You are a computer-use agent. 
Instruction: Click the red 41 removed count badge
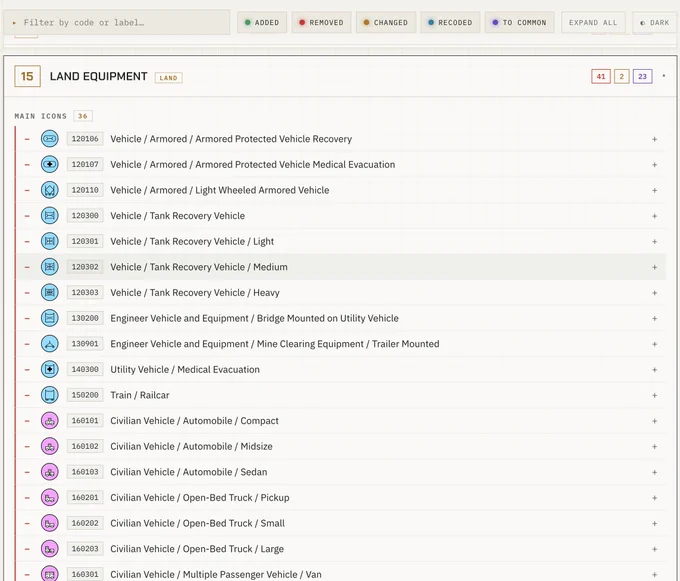point(601,76)
